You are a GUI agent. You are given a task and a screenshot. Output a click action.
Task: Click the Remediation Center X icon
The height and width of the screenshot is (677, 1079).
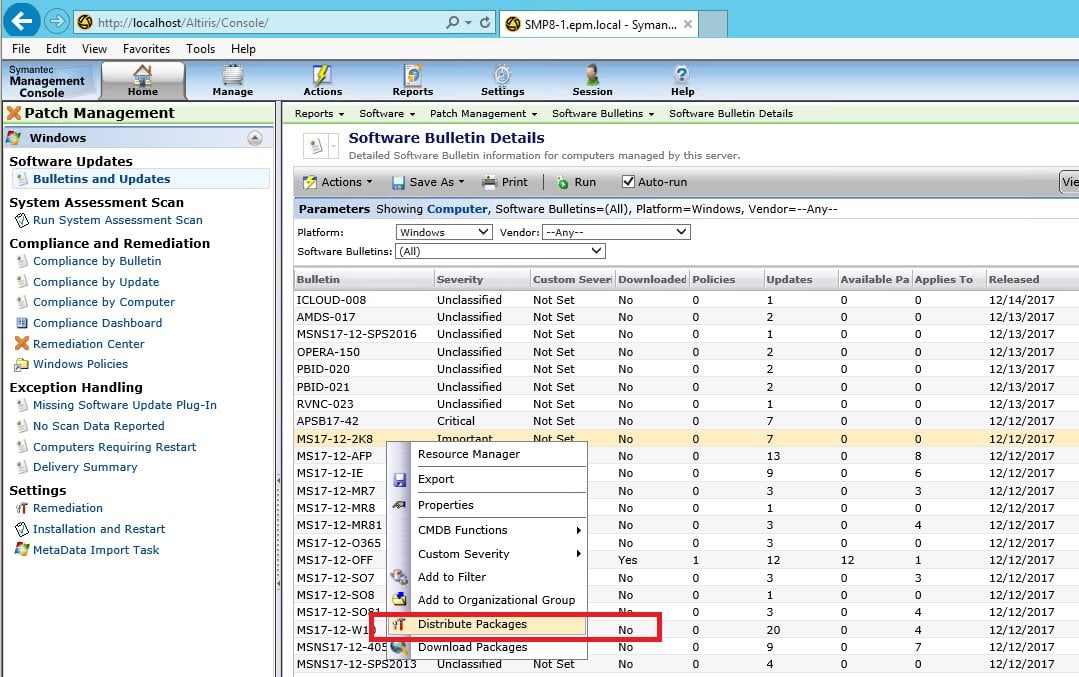point(22,343)
